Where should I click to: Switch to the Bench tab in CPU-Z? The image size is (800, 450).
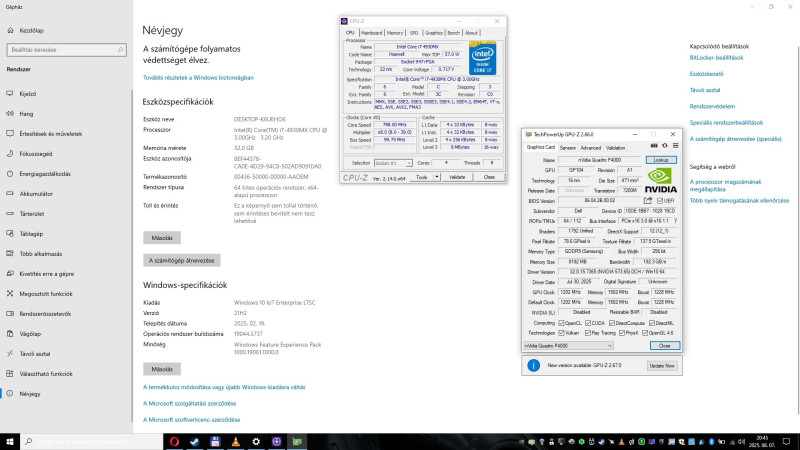click(x=454, y=33)
